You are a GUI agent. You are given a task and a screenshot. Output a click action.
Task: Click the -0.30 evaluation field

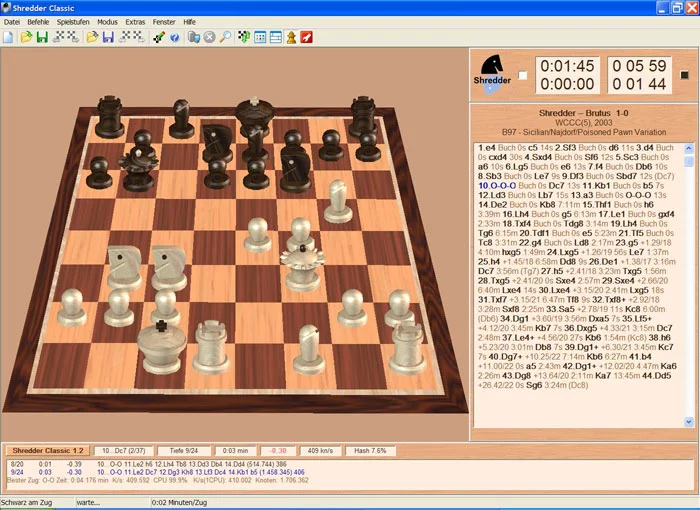278,451
